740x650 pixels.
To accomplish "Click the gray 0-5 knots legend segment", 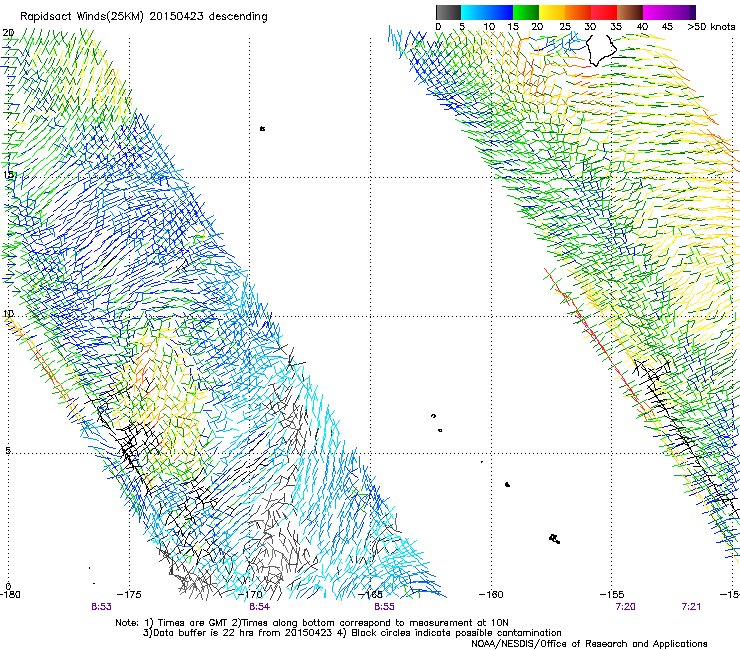I will [448, 12].
